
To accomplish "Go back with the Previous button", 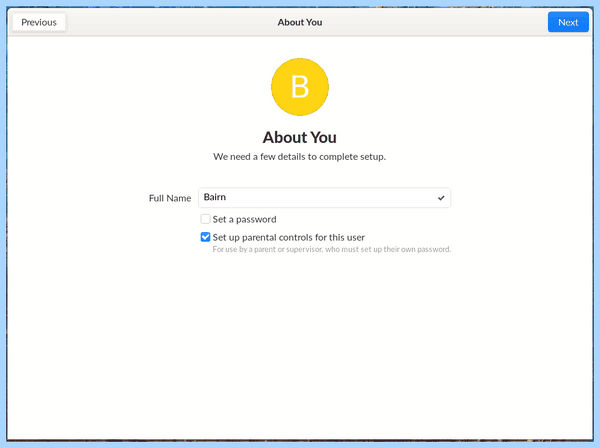I will 39,22.
